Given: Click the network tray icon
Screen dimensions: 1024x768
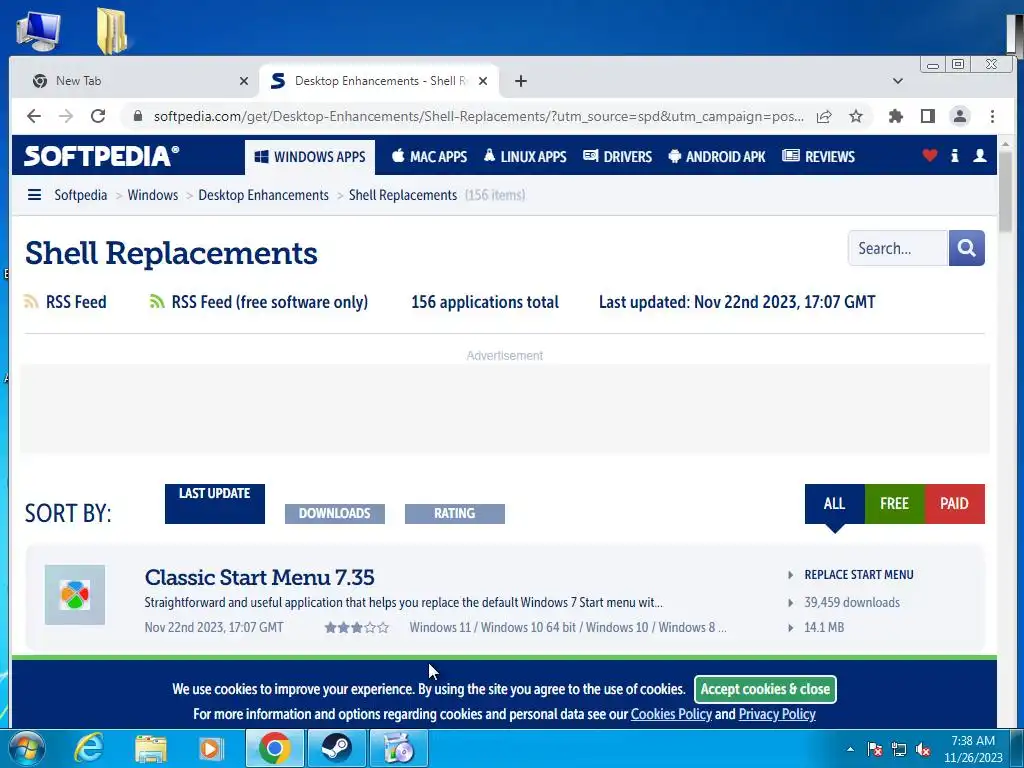Looking at the screenshot, I should click(899, 750).
